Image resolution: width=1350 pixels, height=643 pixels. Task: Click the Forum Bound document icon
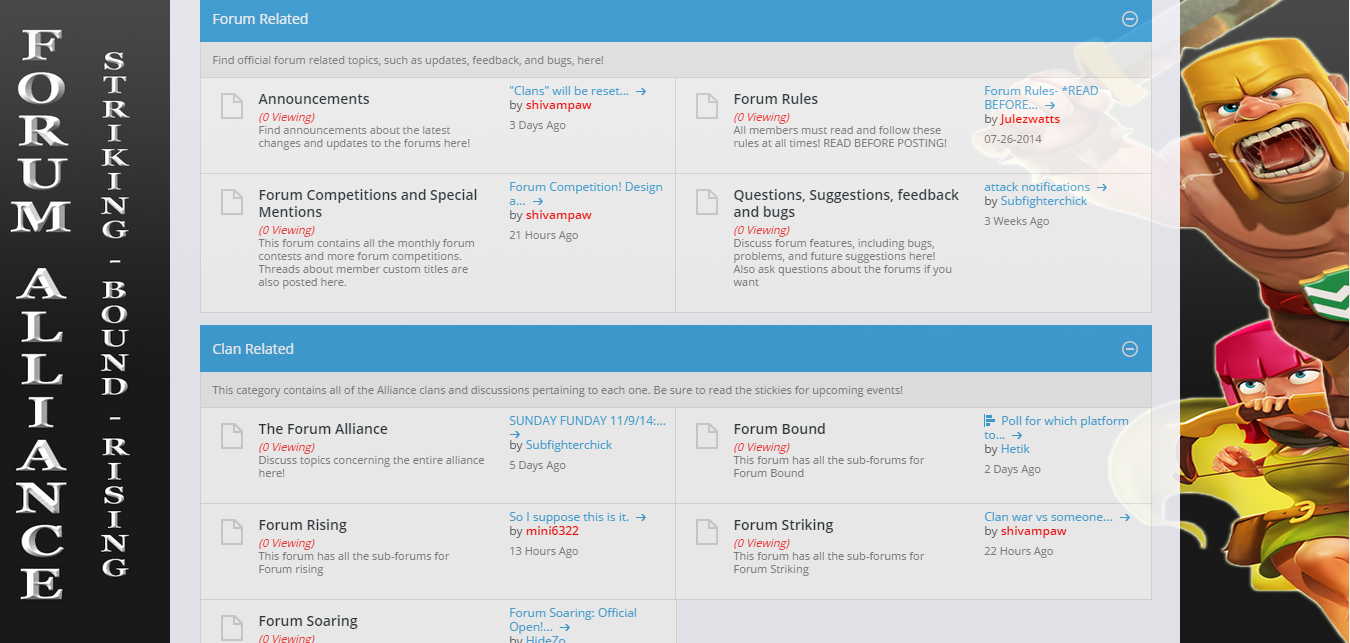707,435
